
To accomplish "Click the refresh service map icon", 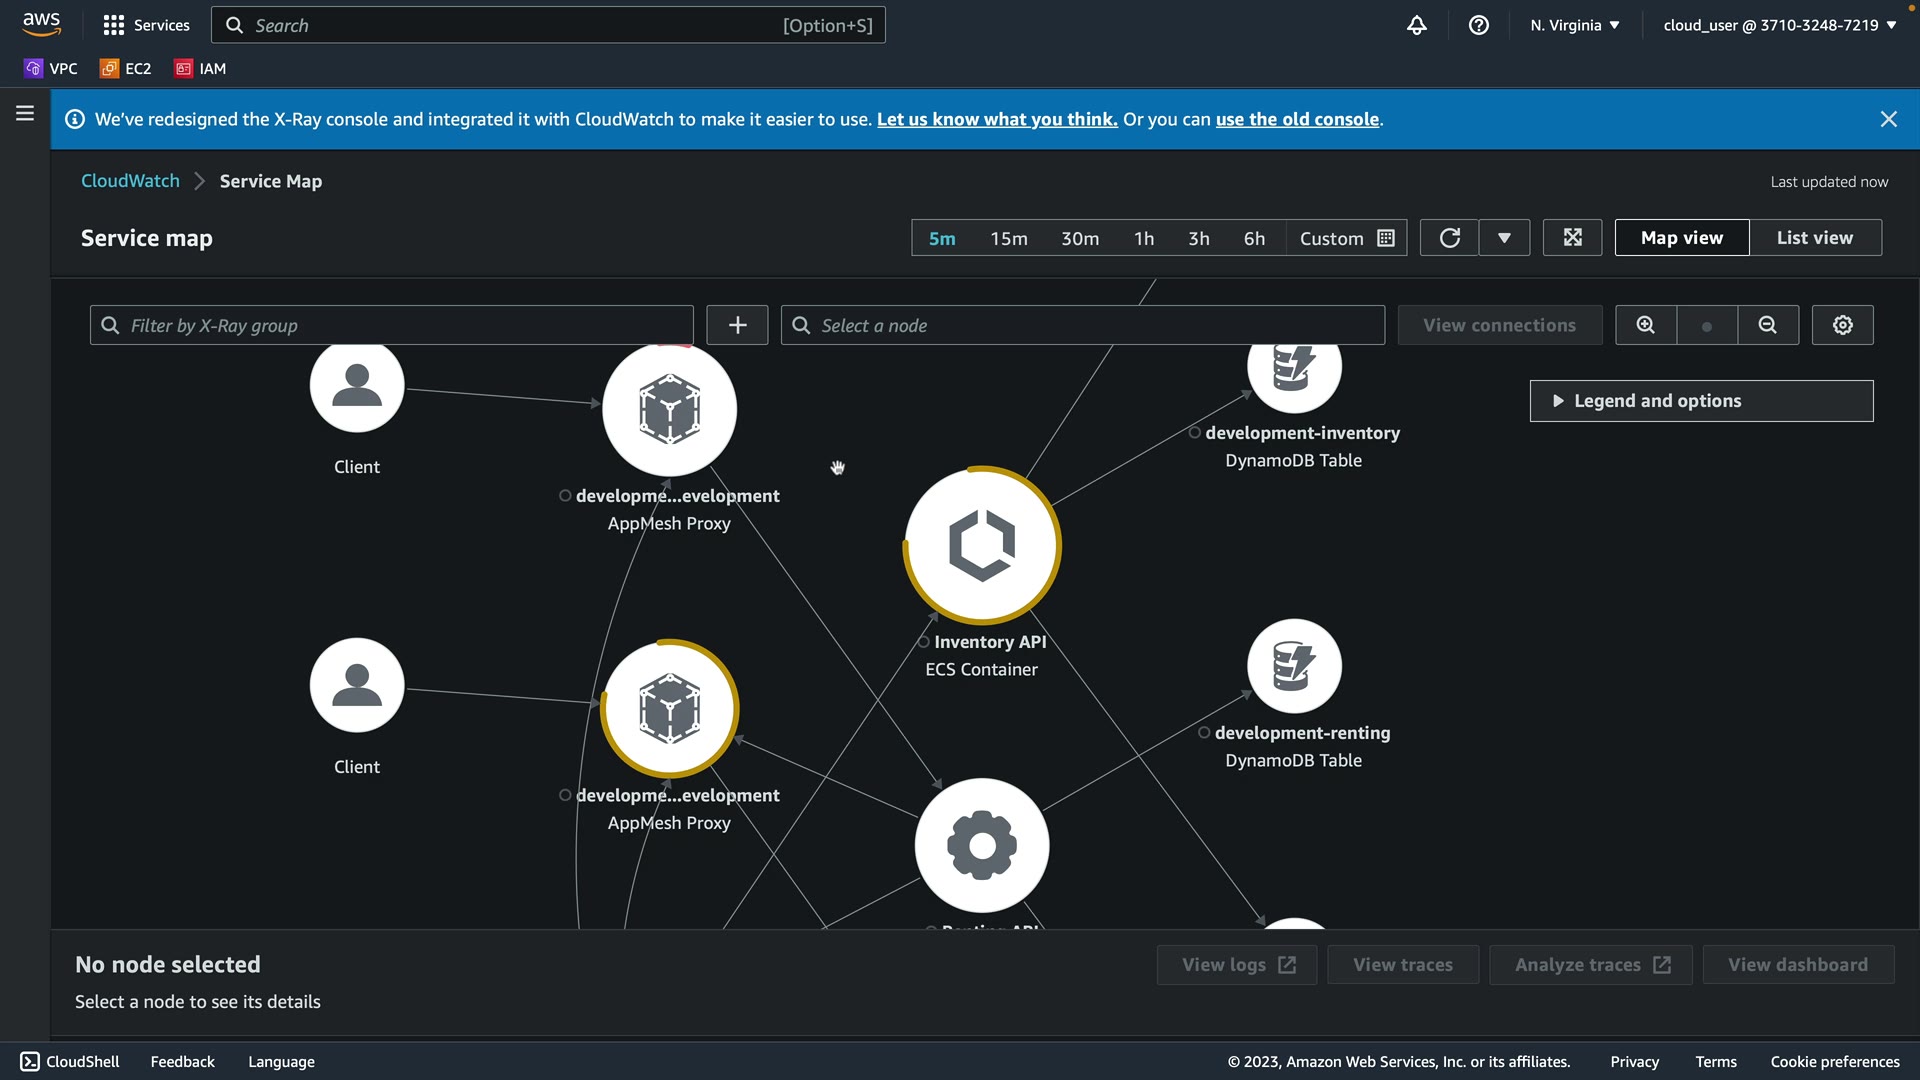I will 1449,238.
